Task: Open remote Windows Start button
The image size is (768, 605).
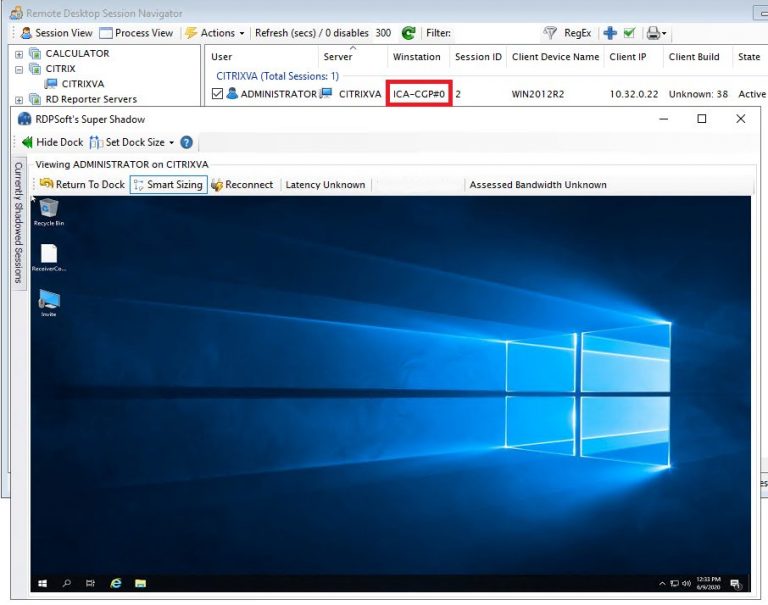Action: [x=43, y=583]
